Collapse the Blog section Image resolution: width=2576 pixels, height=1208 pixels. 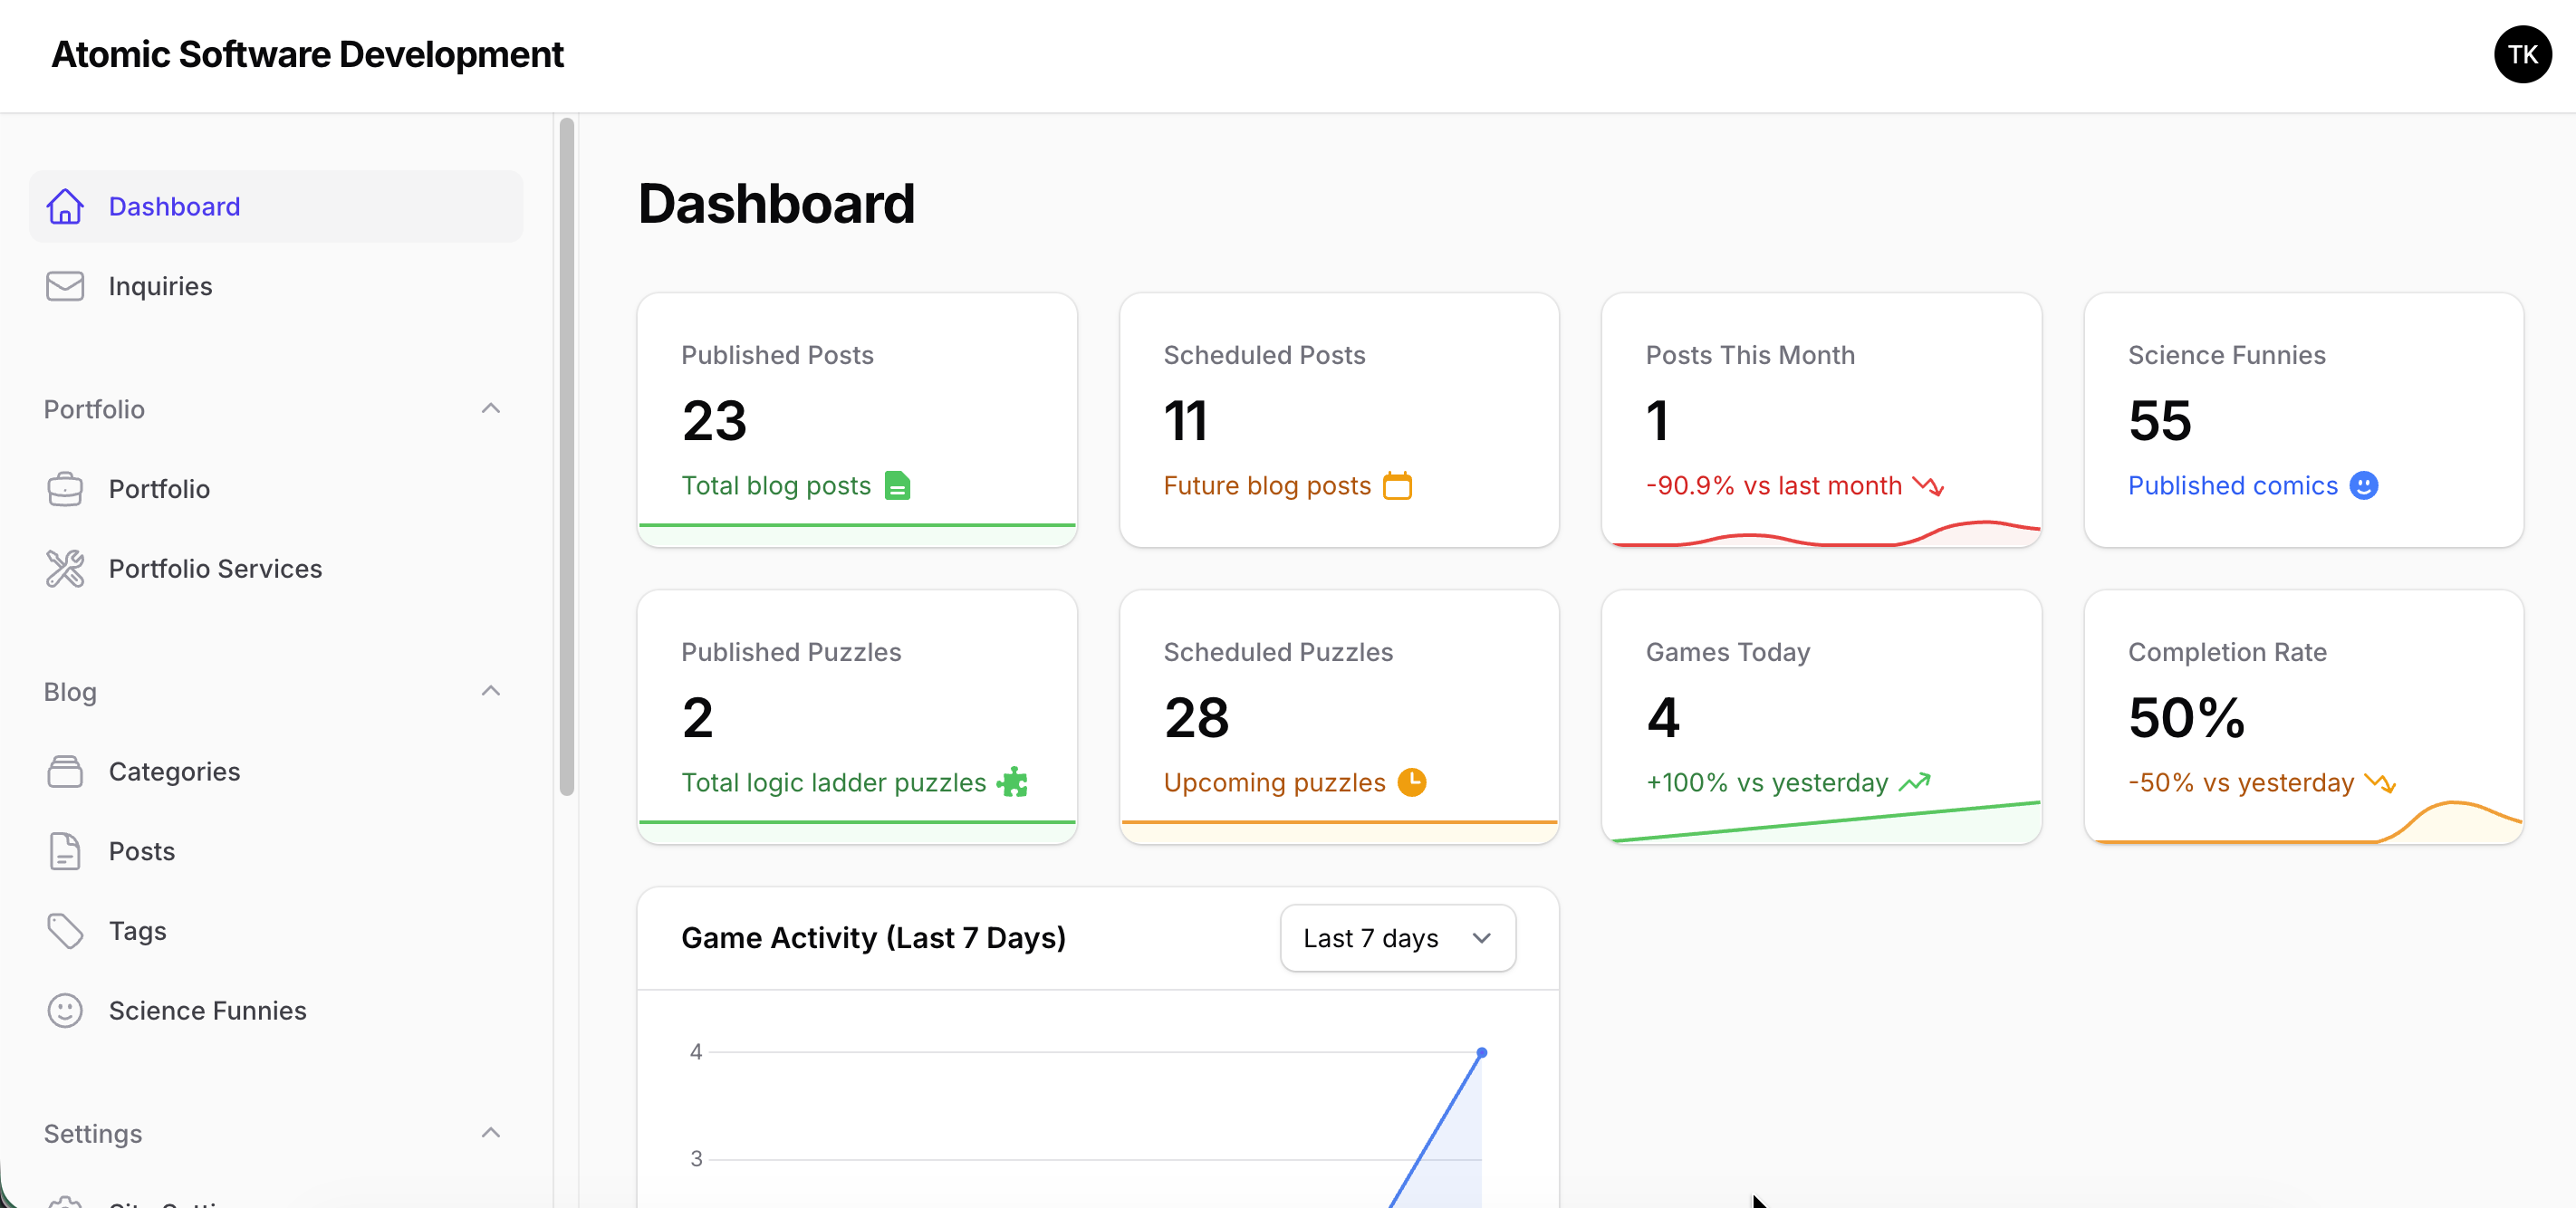click(490, 691)
